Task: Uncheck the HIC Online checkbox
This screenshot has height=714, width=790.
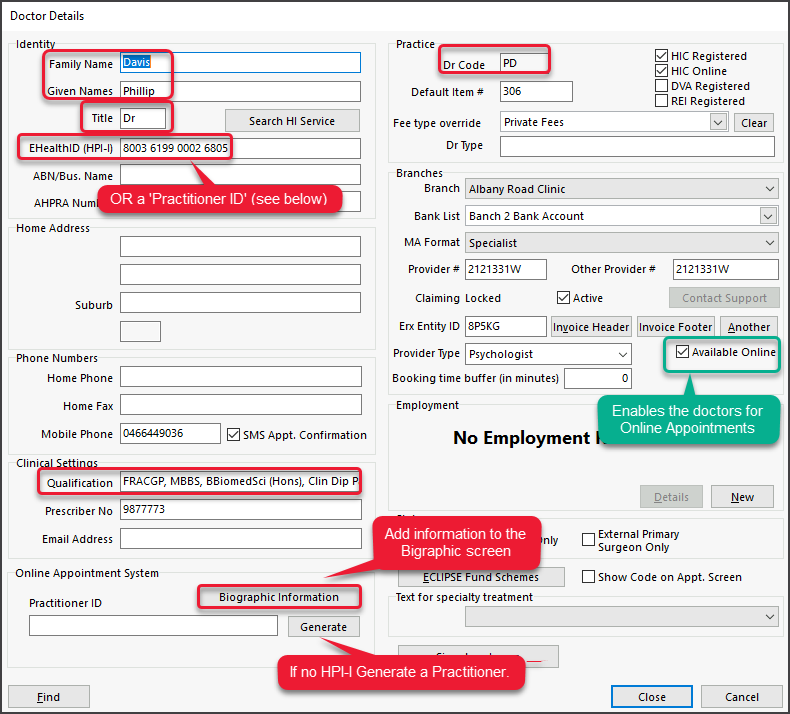Action: (x=662, y=71)
